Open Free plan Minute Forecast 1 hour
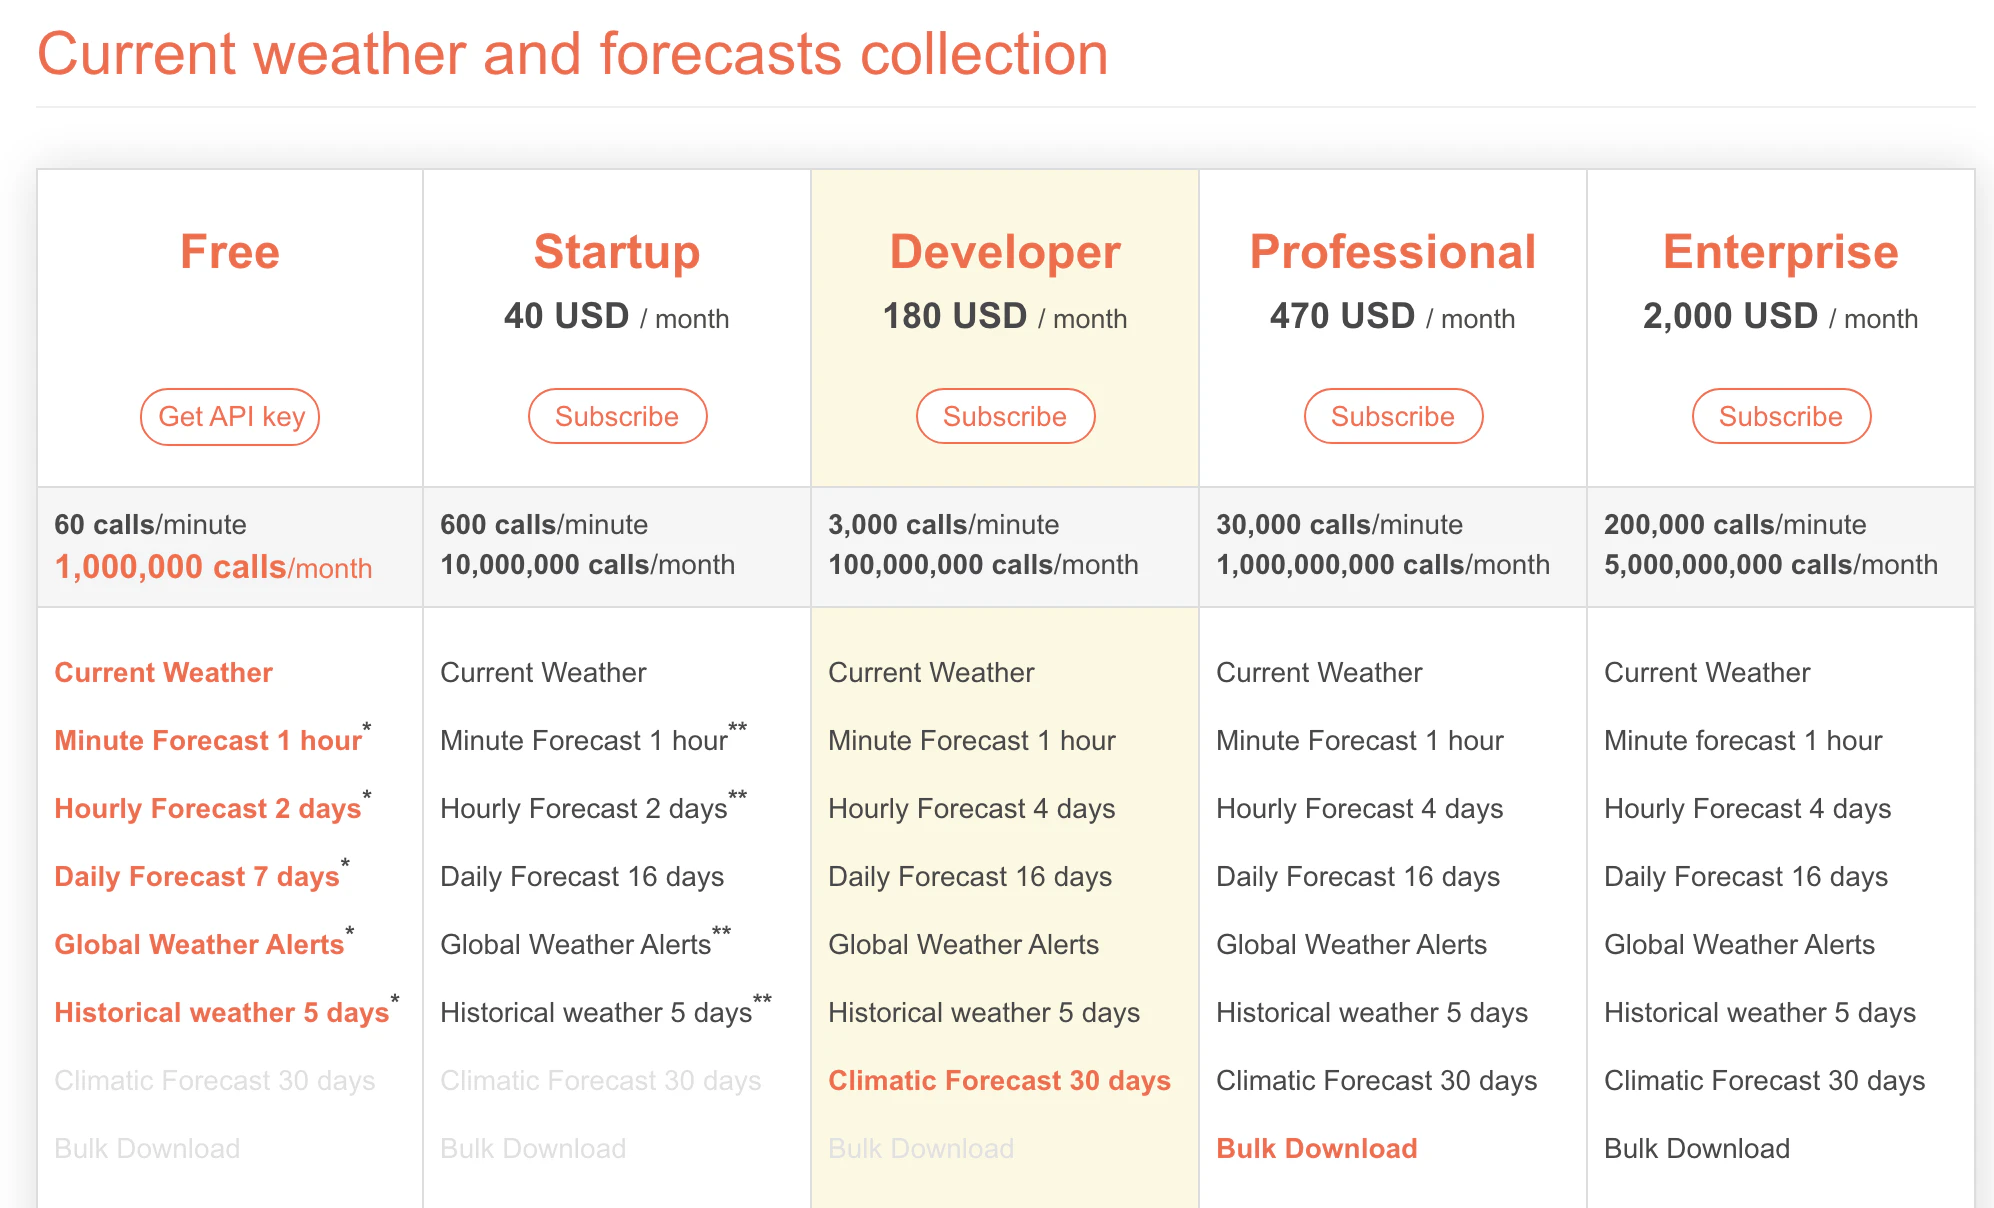1994x1208 pixels. click(207, 740)
